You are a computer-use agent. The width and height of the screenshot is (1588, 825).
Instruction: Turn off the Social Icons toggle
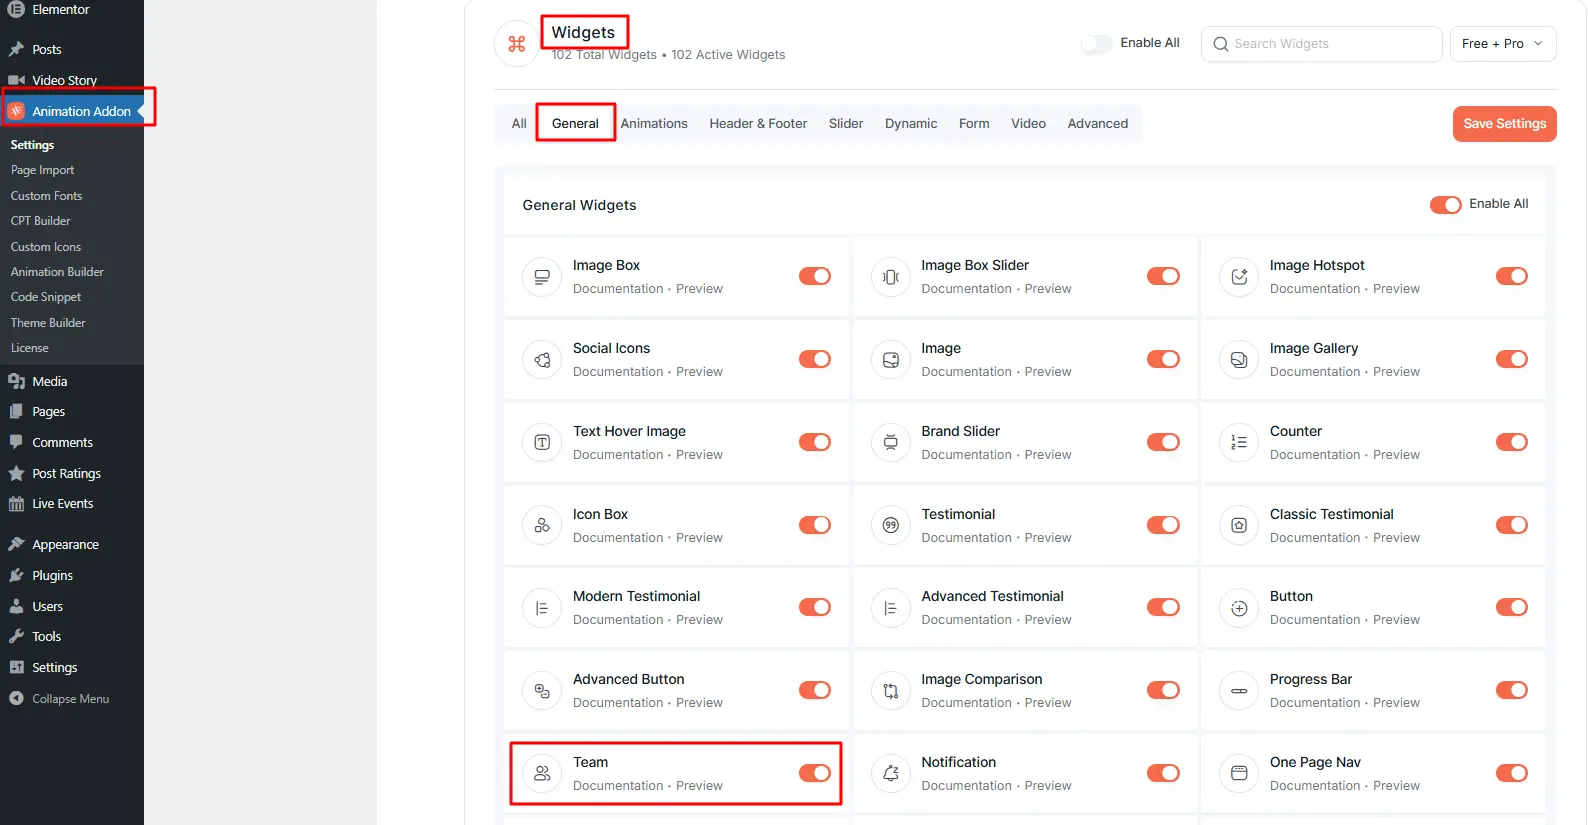(x=815, y=359)
